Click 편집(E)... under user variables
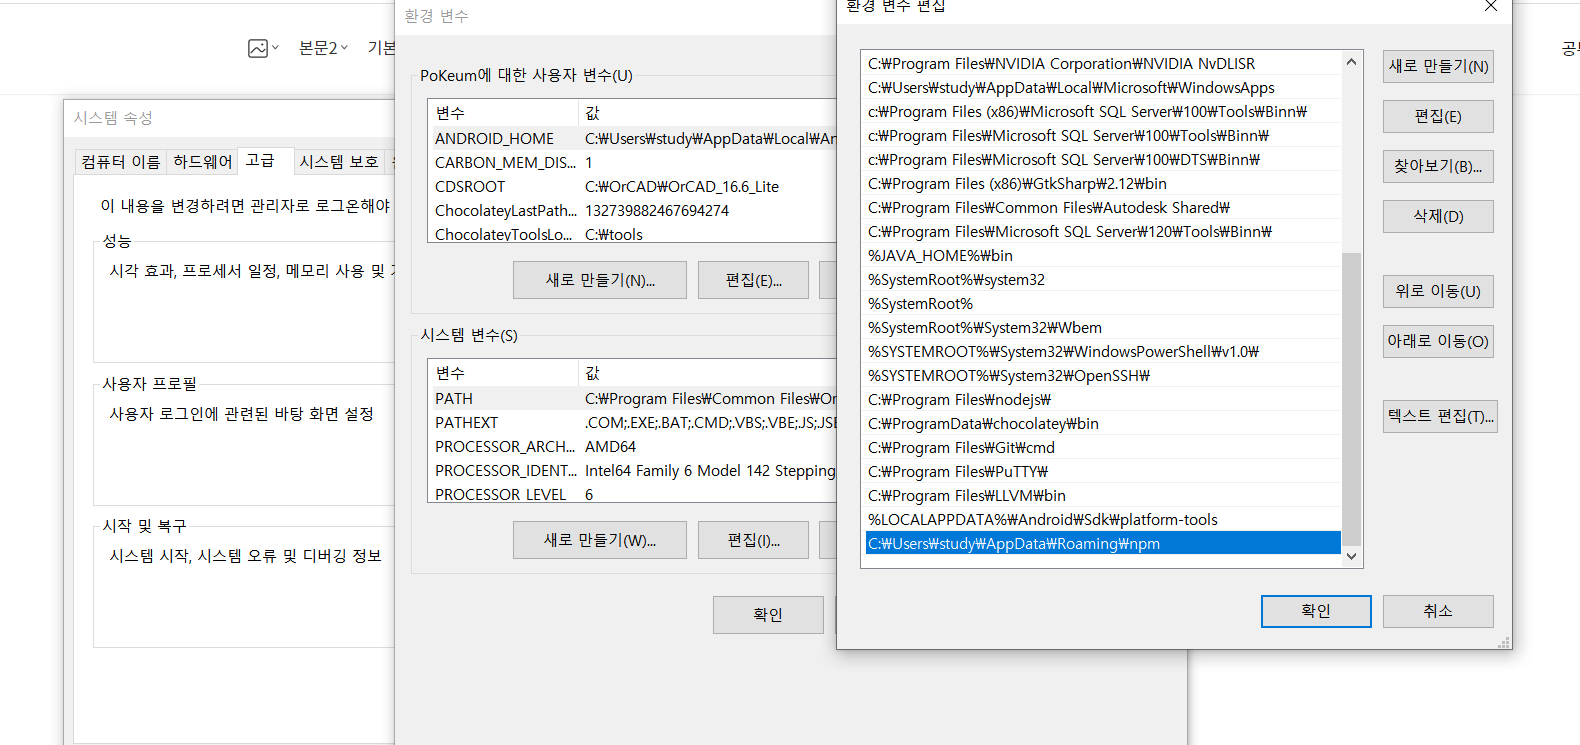 [753, 280]
